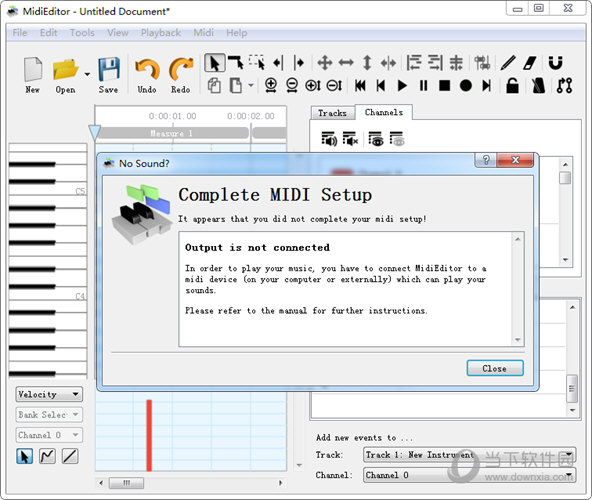Copy selected events

pos(214,86)
